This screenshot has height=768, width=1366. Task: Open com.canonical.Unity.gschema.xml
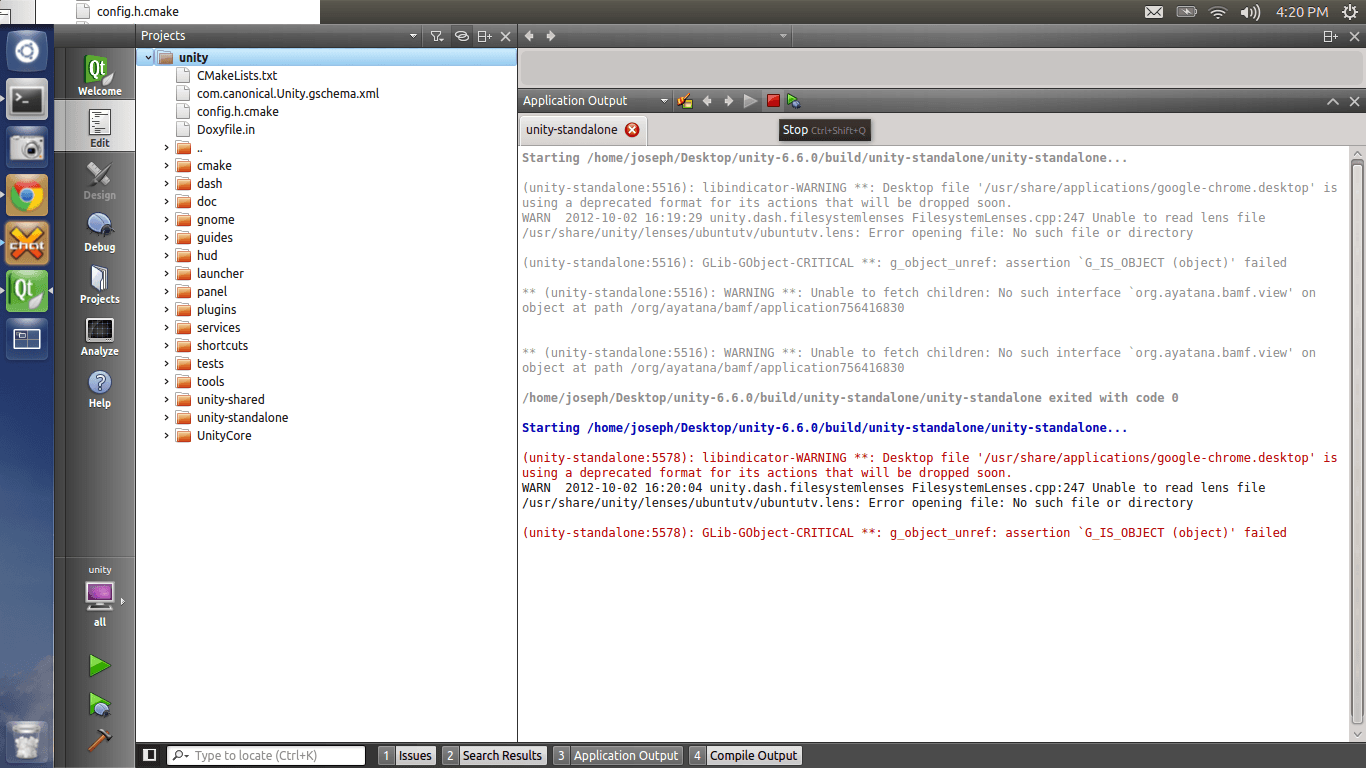[288, 94]
